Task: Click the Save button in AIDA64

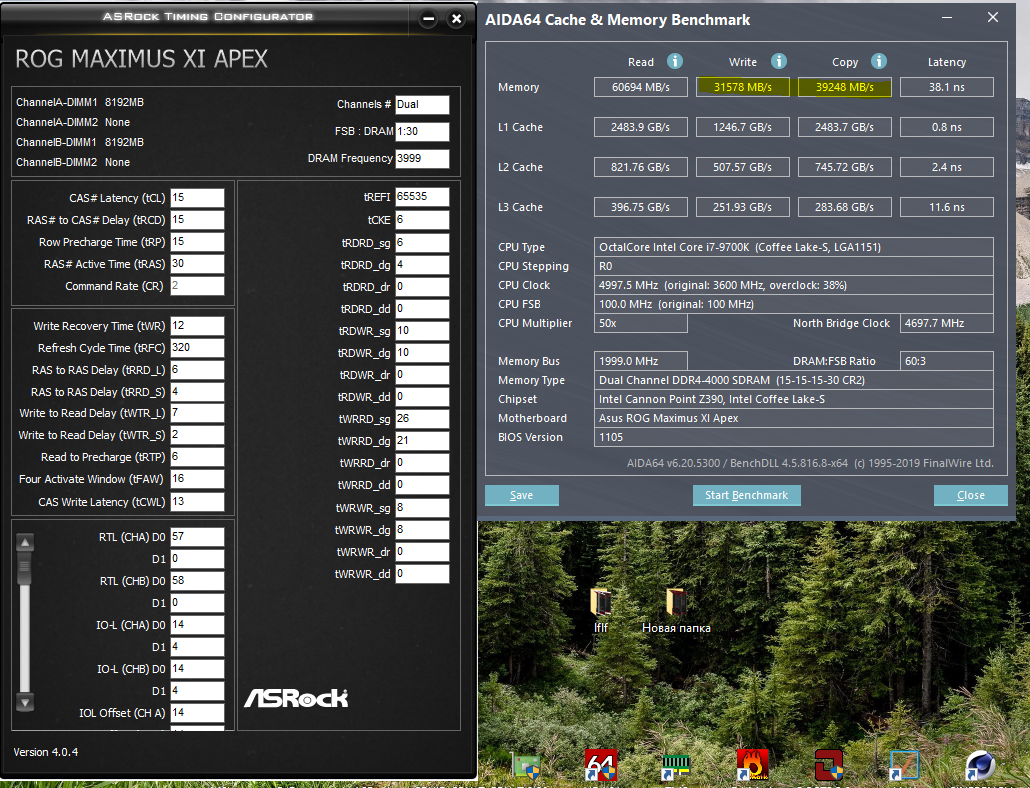Action: [522, 495]
